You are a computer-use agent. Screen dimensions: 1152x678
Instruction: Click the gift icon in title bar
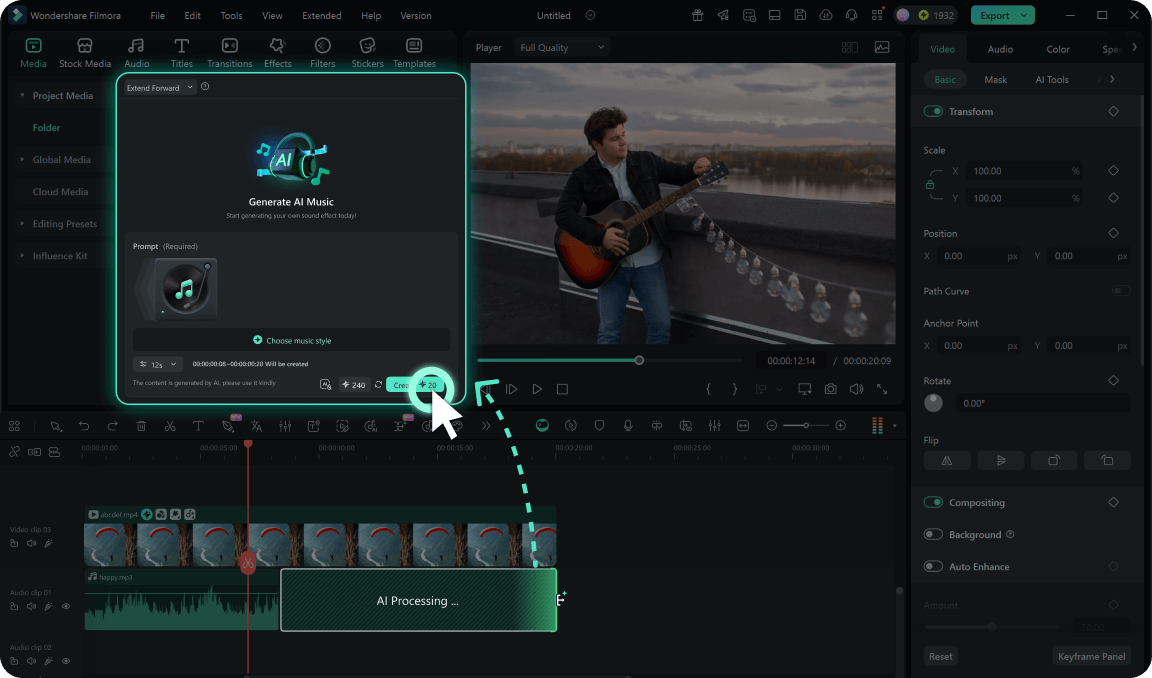point(697,15)
